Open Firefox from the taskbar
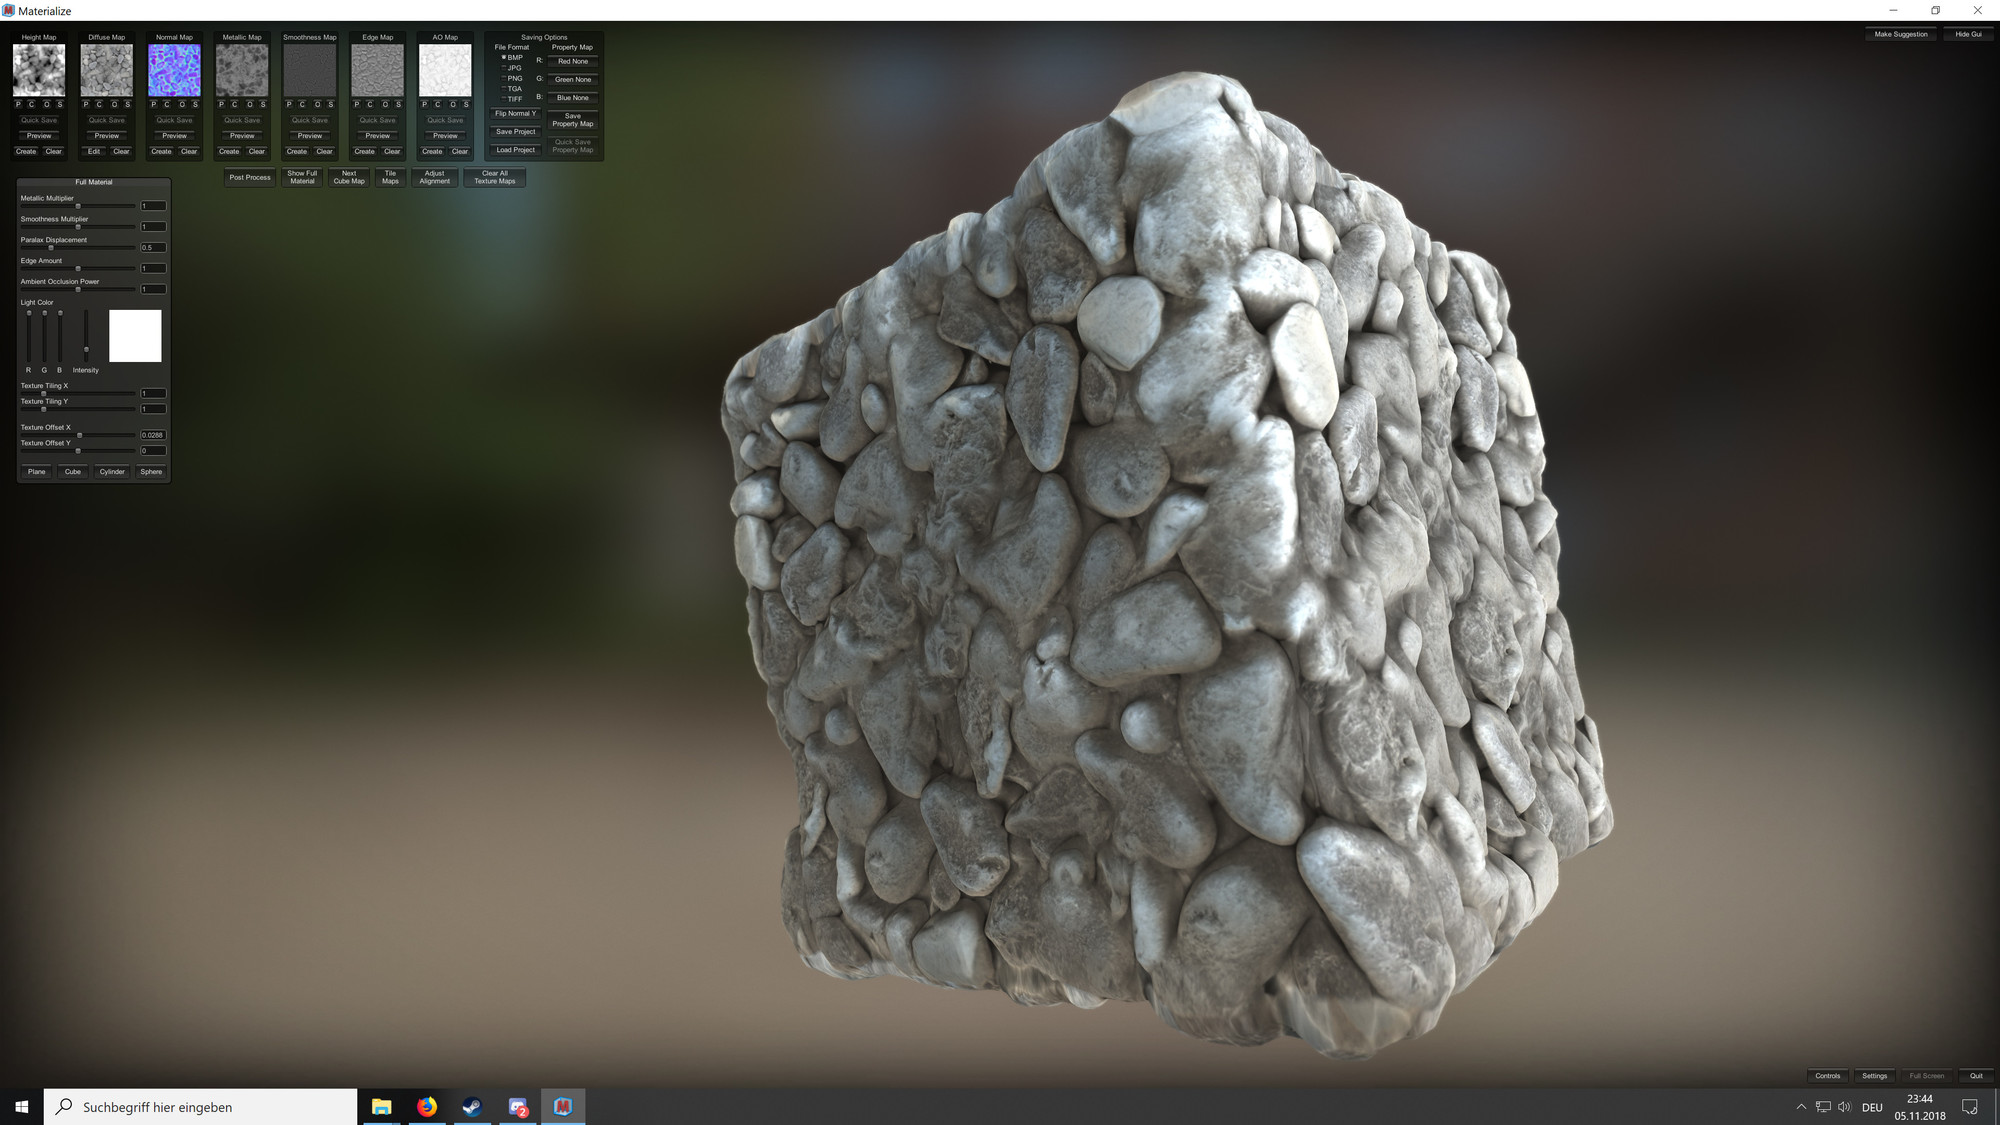2000x1125 pixels. point(427,1106)
